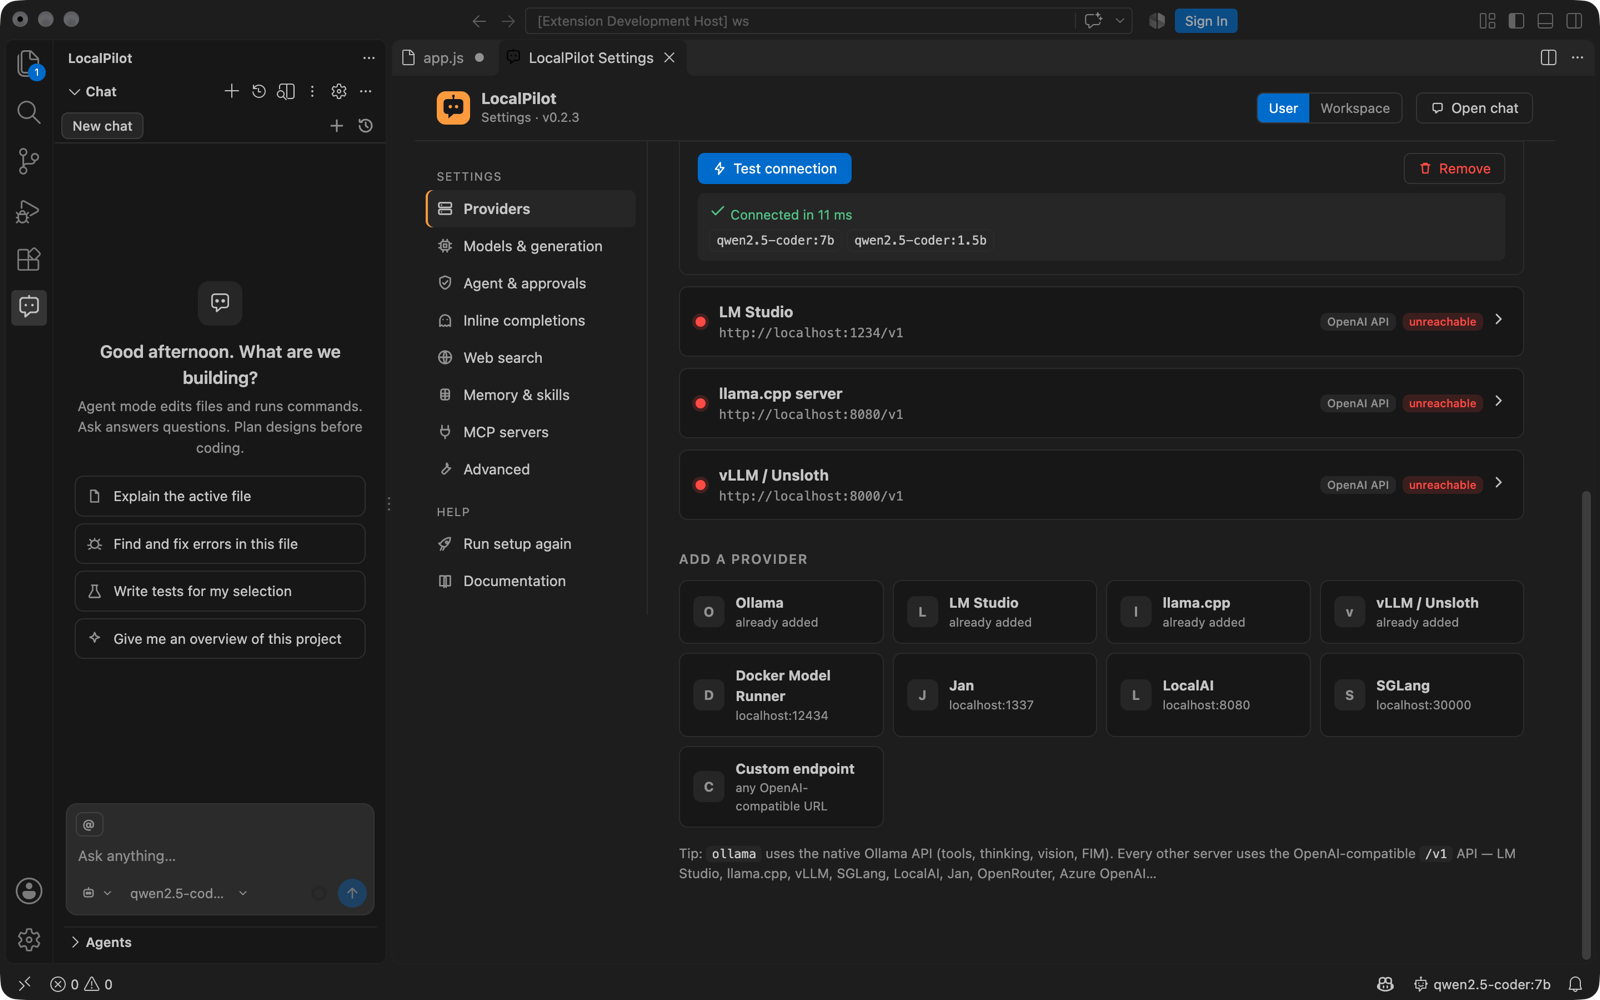Open MCP servers settings
Viewport: 1600px width, 1000px height.
coord(531,432)
